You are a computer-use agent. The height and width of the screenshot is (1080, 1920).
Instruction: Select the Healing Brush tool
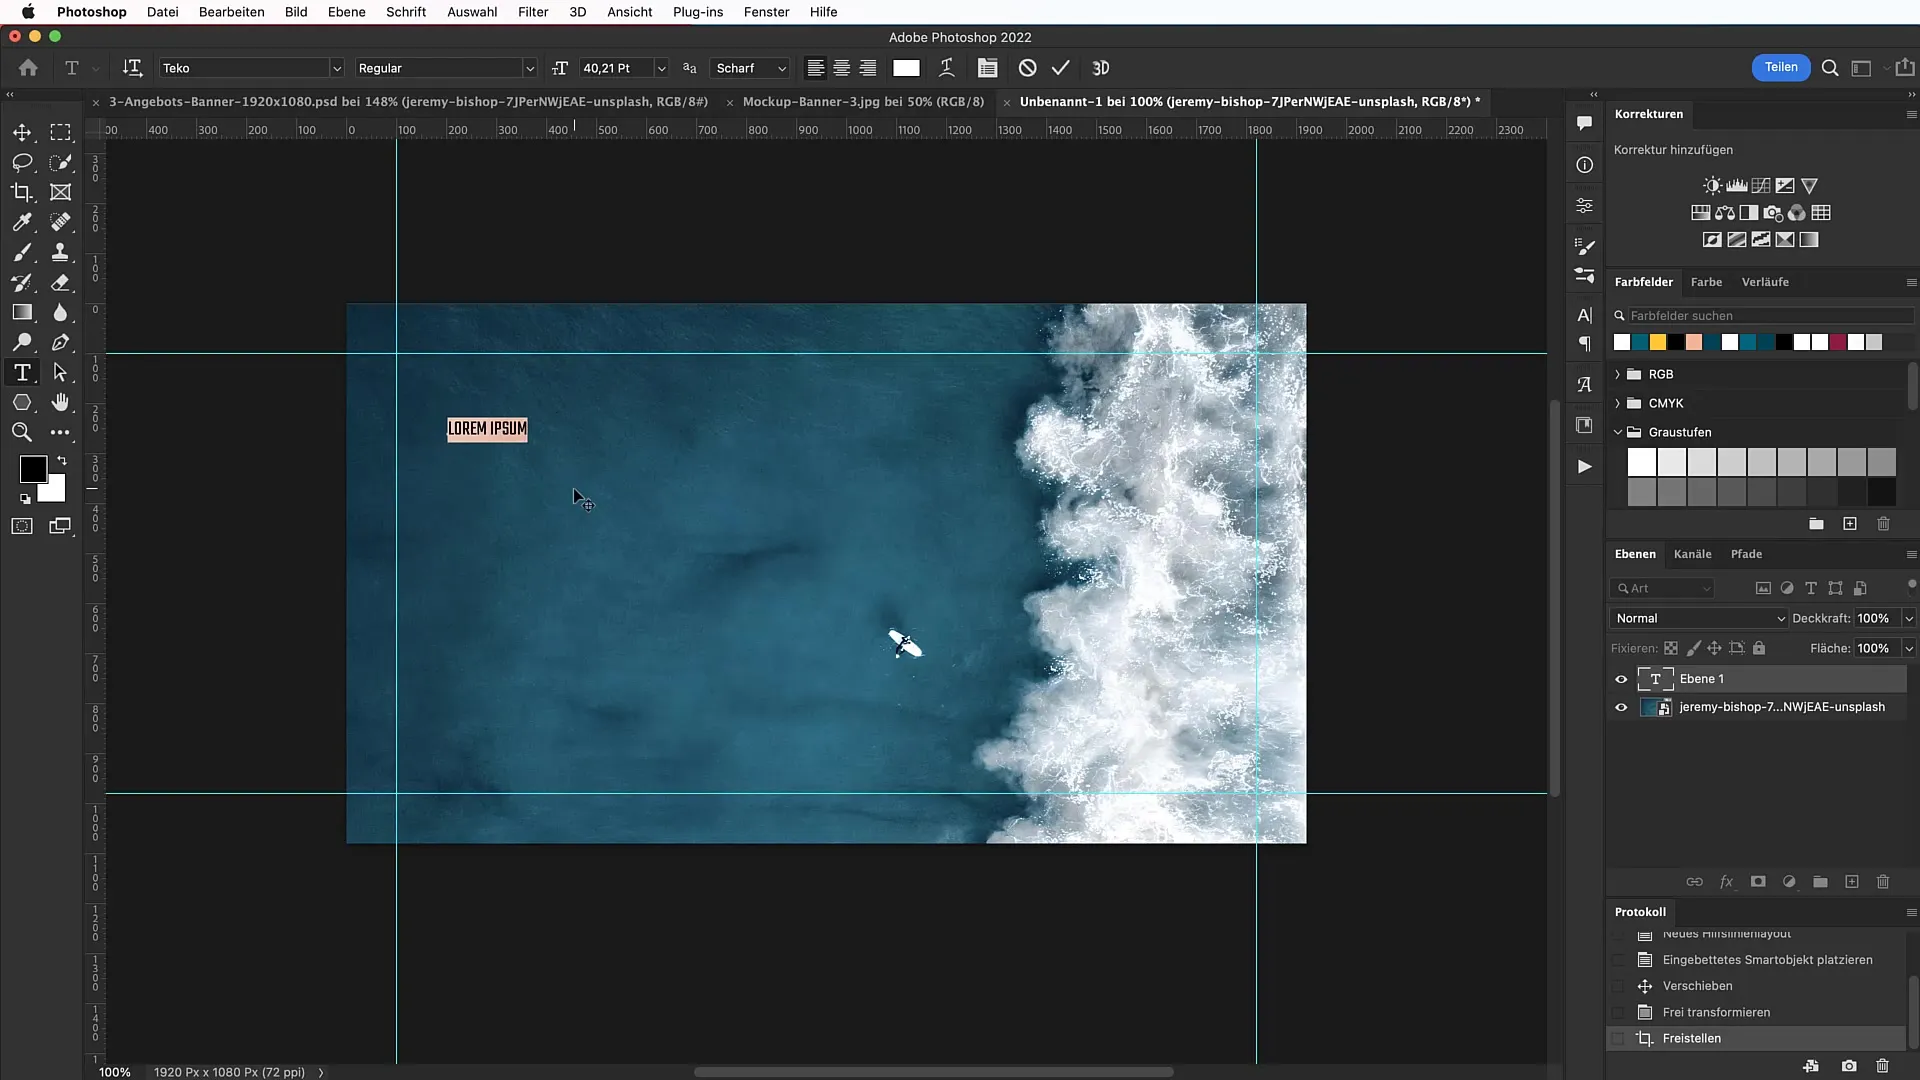(x=61, y=222)
